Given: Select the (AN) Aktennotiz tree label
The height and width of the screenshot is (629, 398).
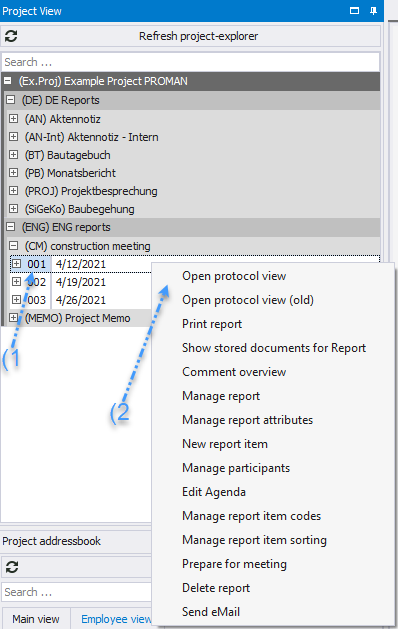Looking at the screenshot, I should (63, 119).
